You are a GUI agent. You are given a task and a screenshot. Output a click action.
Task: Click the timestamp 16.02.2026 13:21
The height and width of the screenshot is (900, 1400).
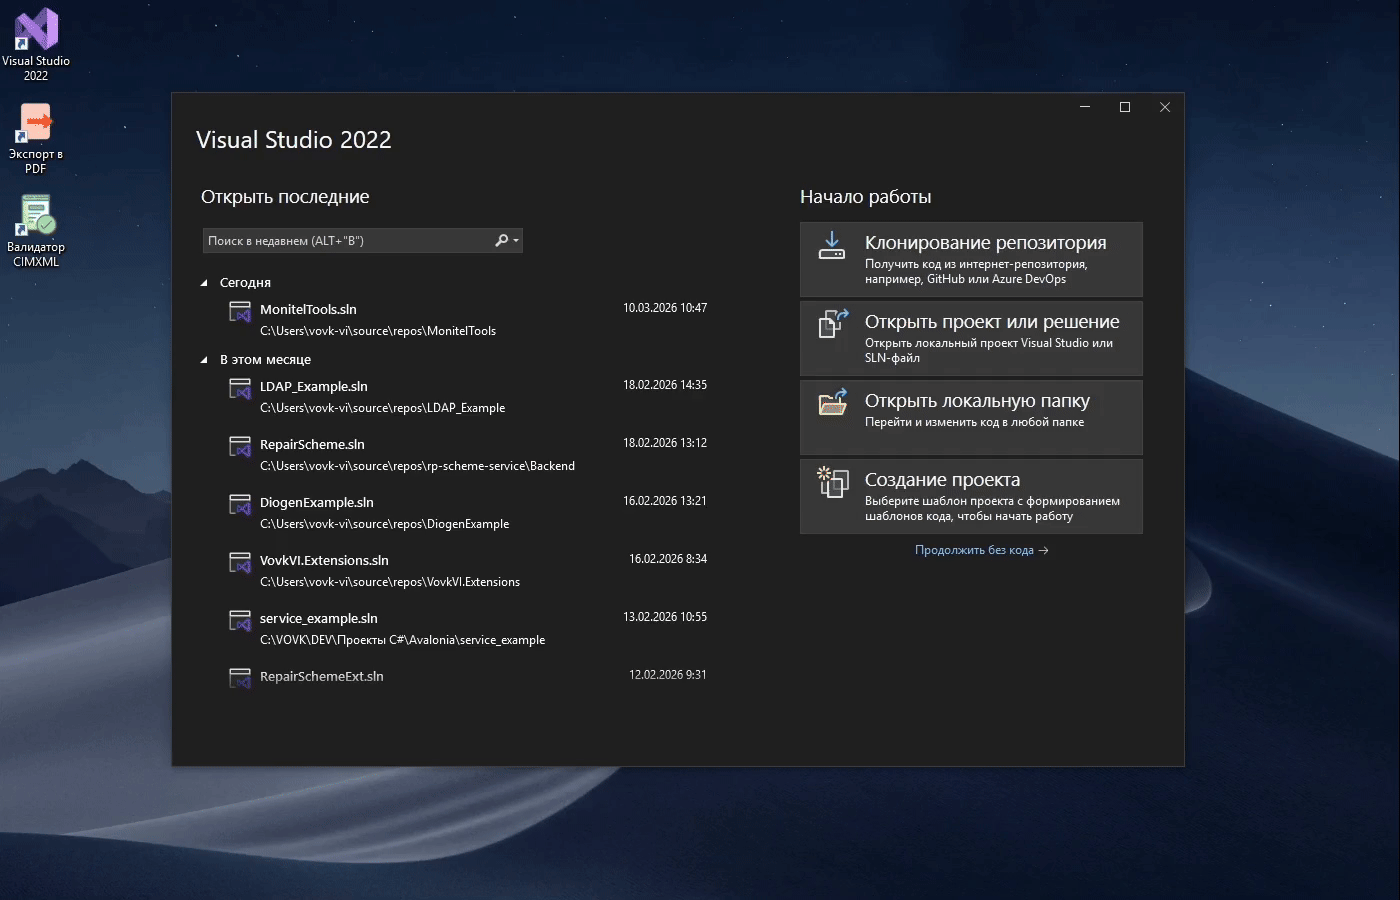coord(665,501)
